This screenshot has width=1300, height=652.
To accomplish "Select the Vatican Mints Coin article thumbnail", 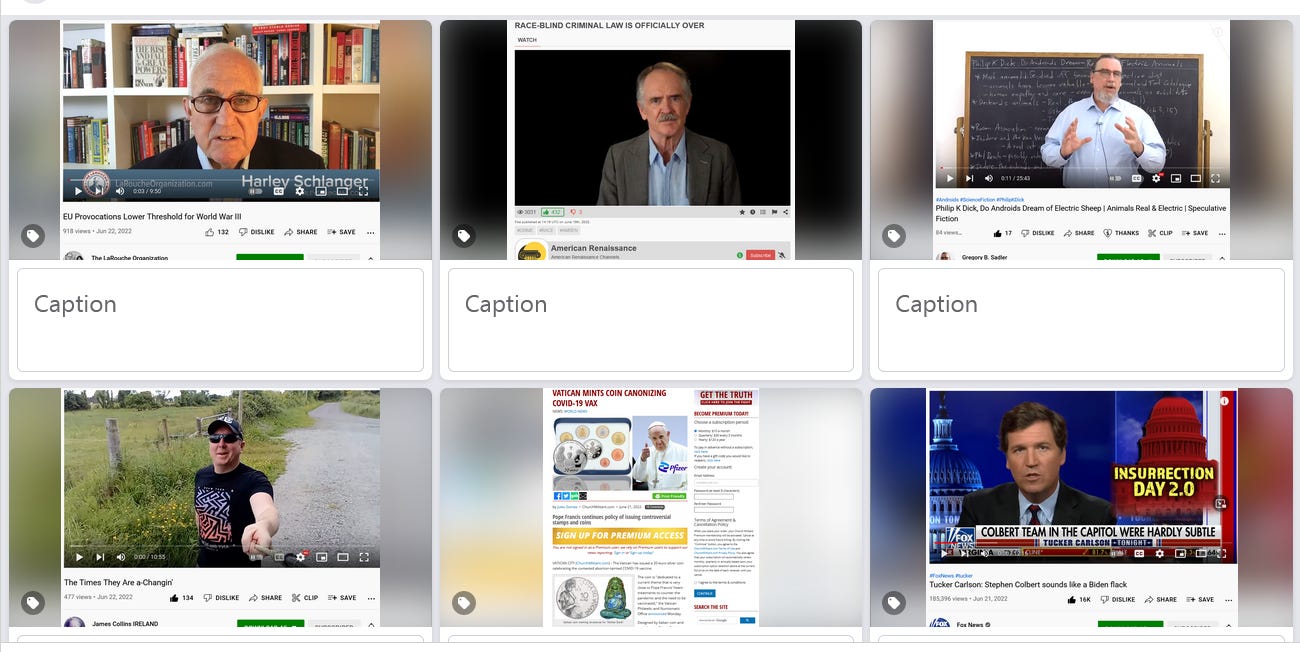I will click(651, 507).
